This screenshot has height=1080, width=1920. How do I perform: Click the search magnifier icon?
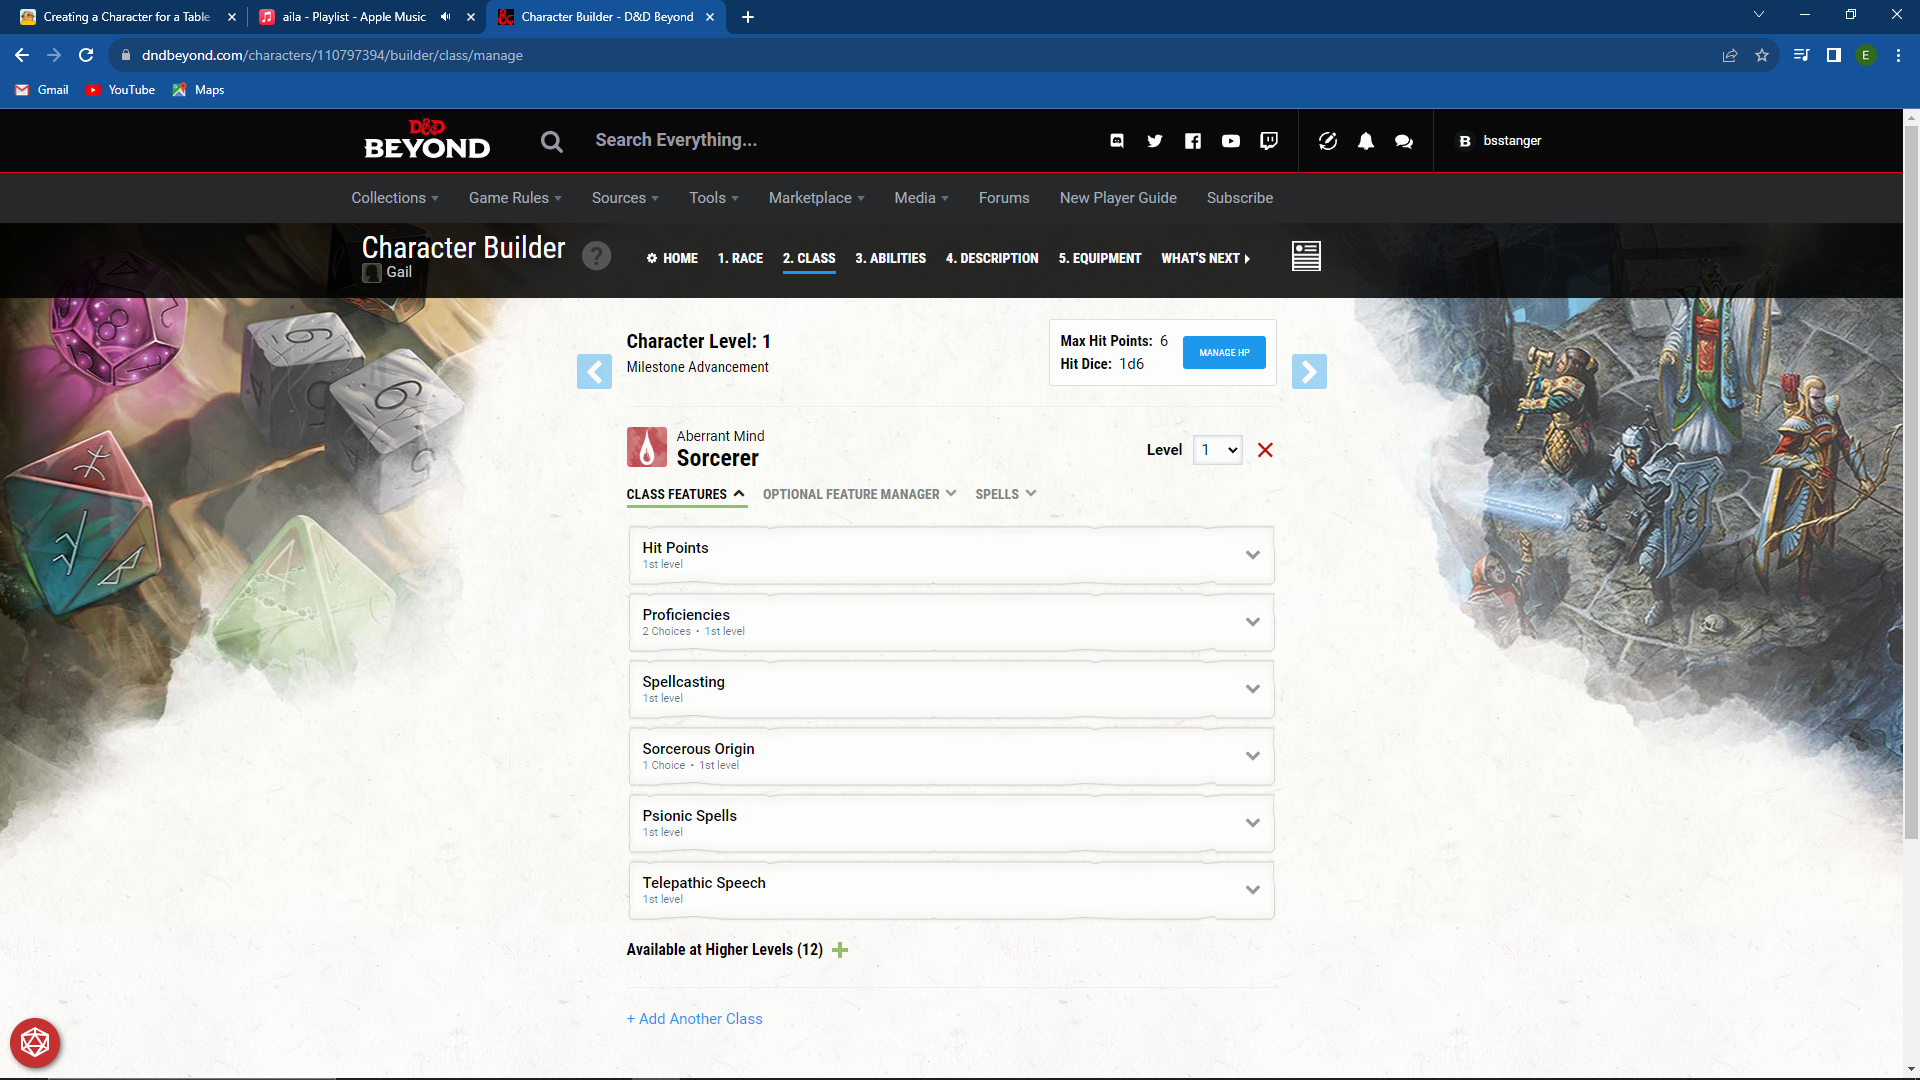coord(552,141)
